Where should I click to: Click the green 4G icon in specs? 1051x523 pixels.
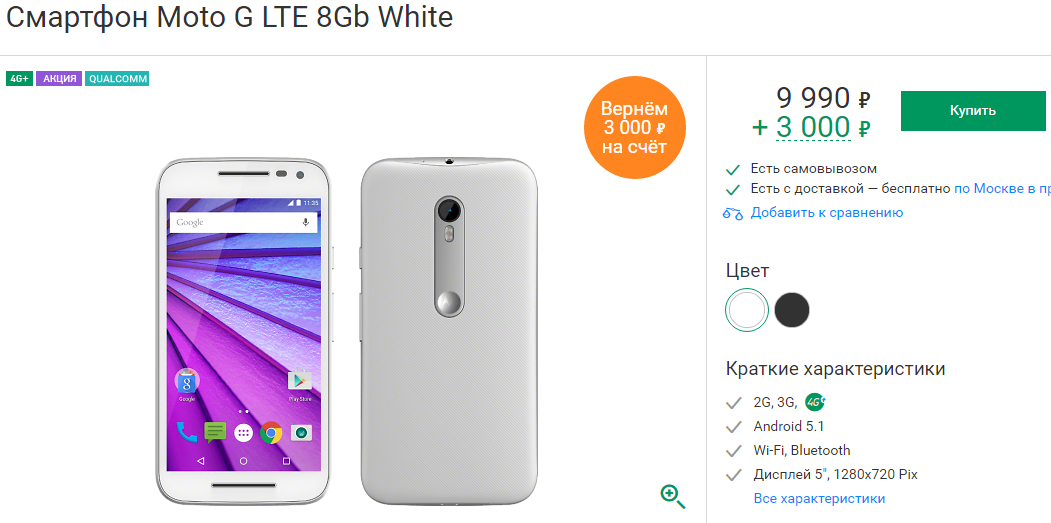(815, 402)
